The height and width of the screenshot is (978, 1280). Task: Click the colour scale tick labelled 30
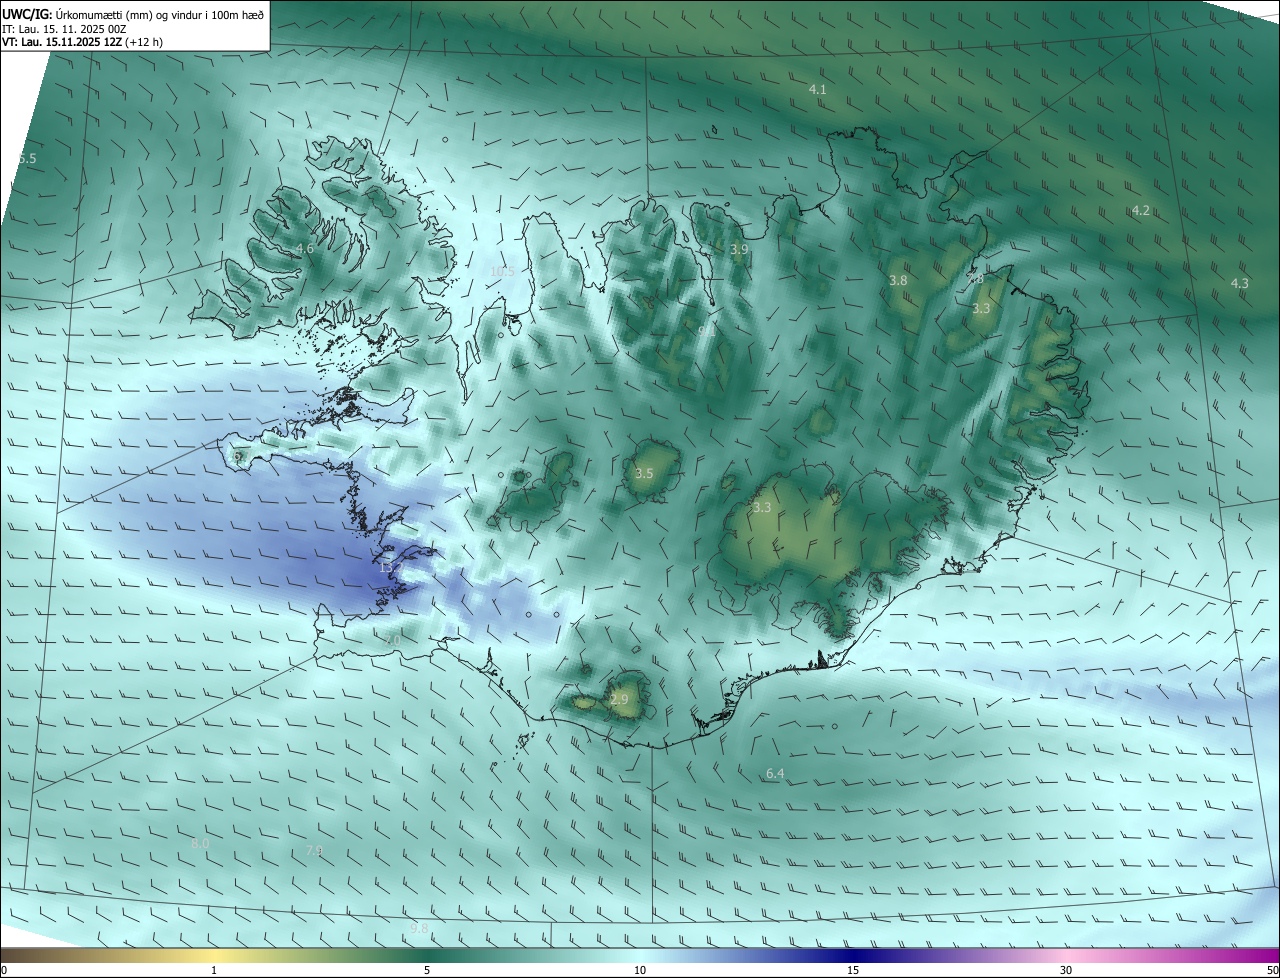click(1066, 970)
